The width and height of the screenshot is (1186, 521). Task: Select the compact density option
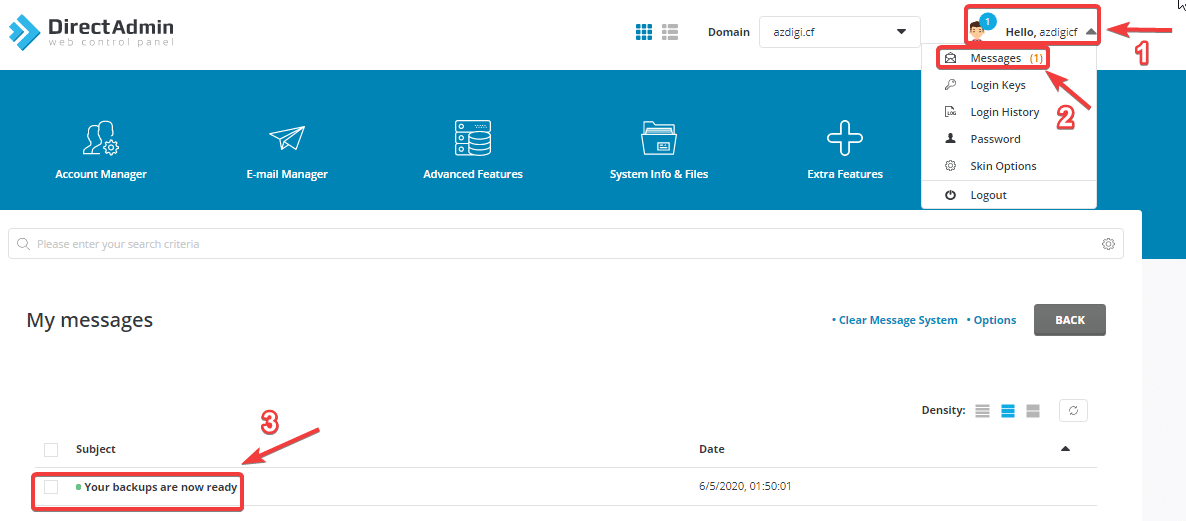point(982,411)
